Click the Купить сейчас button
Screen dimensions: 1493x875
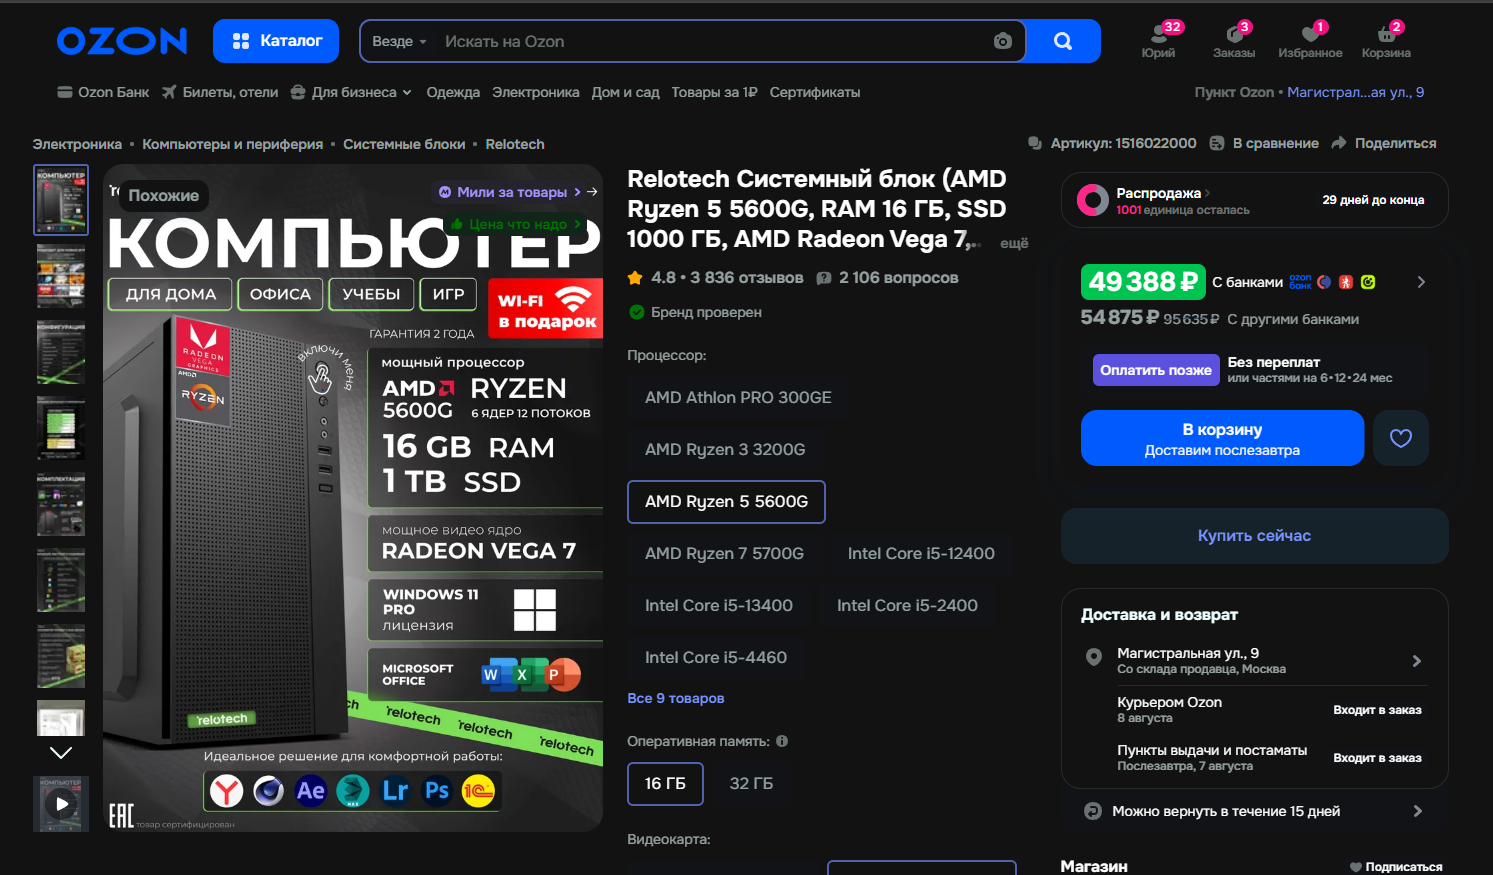tap(1254, 536)
